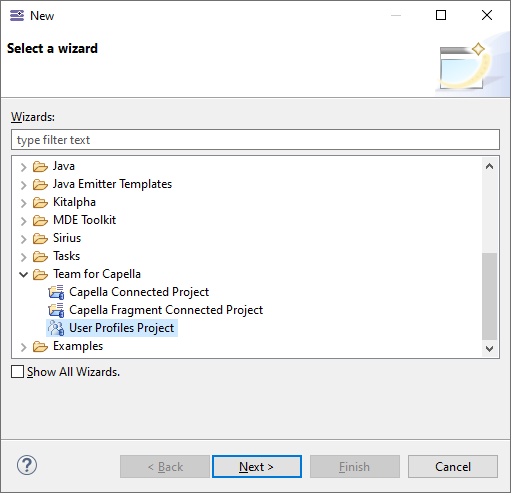Open the help question mark icon
Screen dimensions: 511x493
point(27,465)
